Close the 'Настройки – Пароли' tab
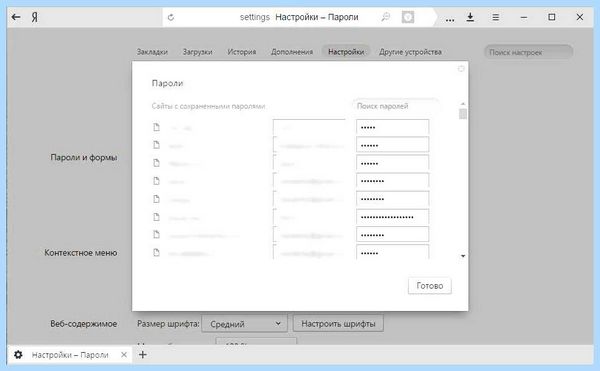Viewport: 600px width, 371px height. (124, 355)
